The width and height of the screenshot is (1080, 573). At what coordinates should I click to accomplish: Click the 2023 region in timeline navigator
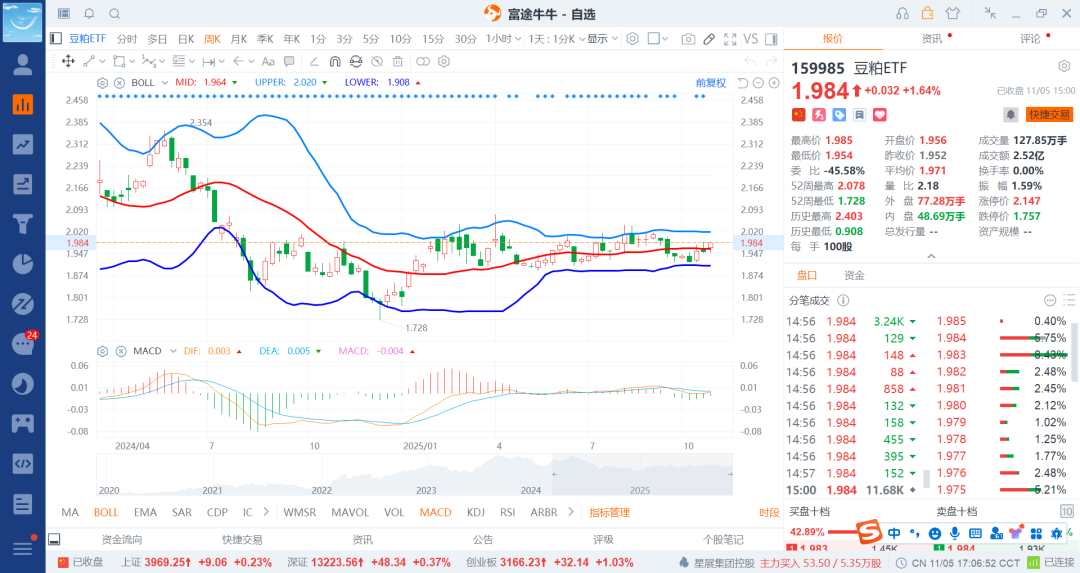tap(426, 490)
